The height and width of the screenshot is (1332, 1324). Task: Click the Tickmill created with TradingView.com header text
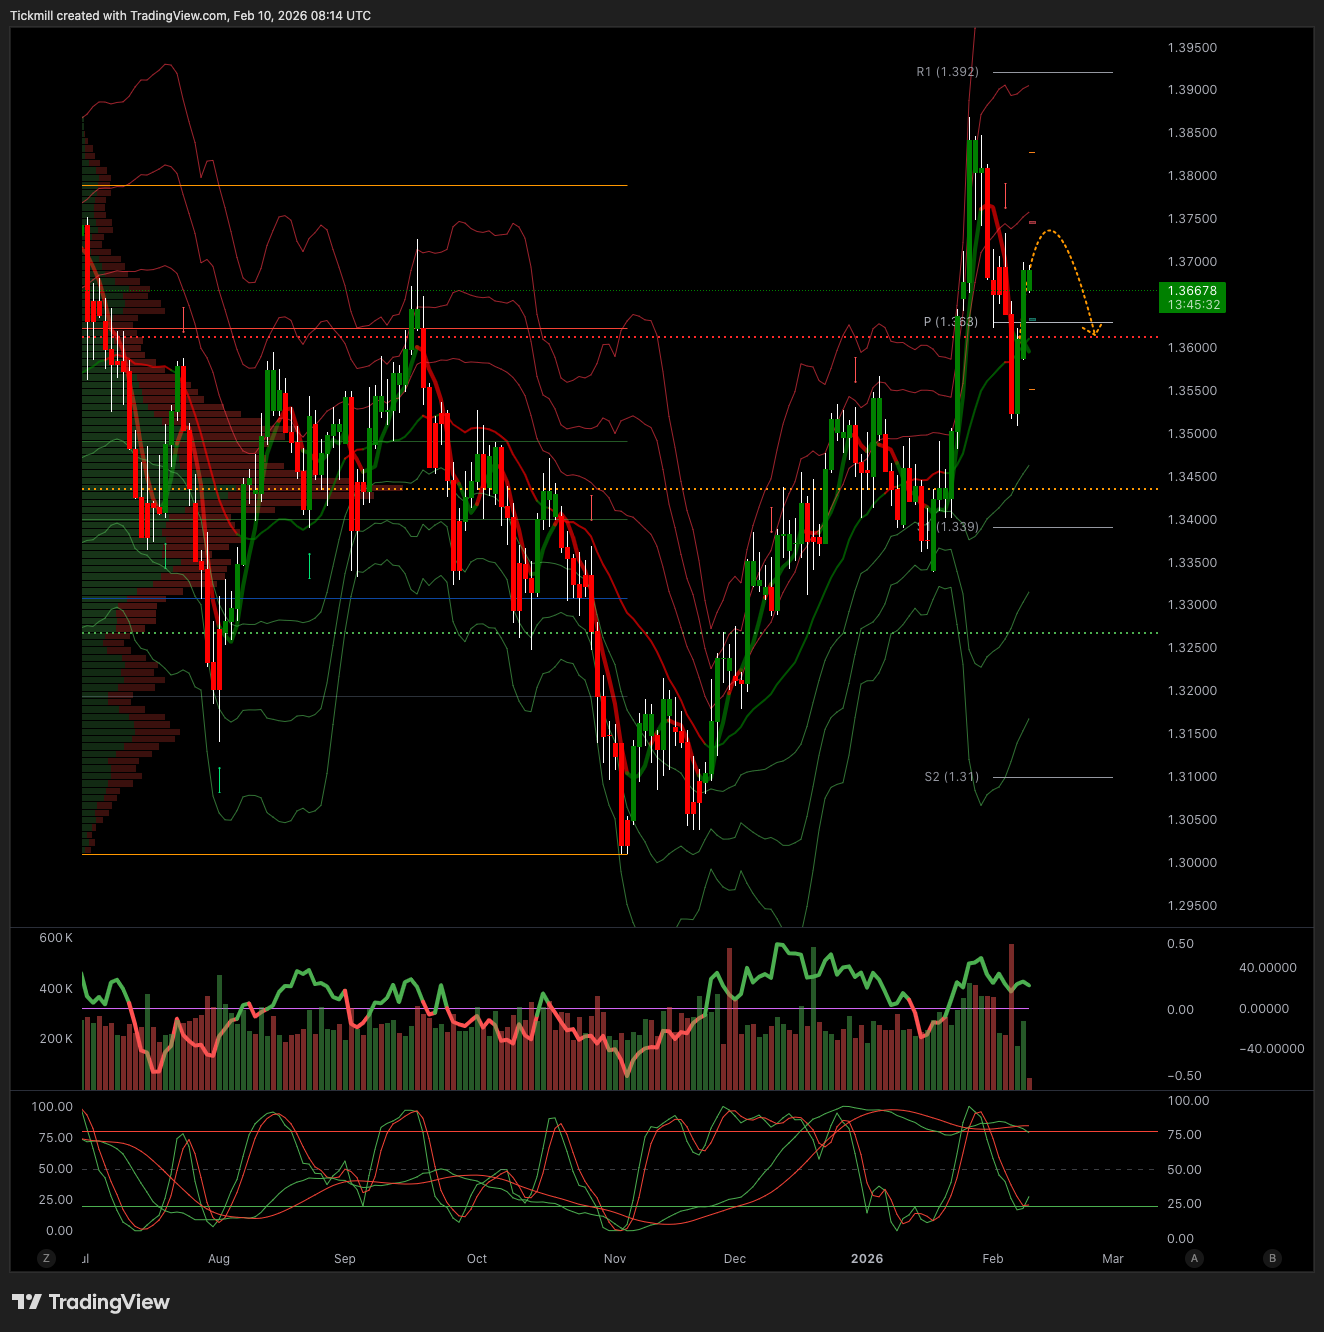point(190,16)
